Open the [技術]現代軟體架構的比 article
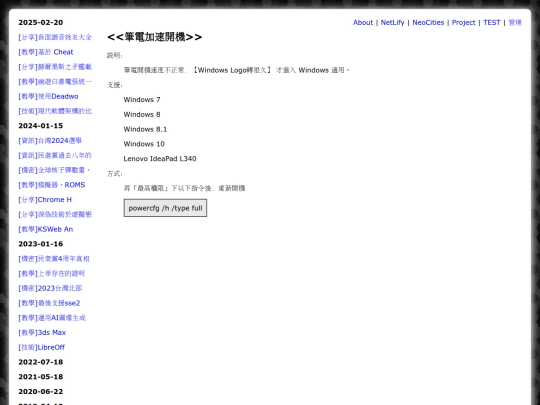 point(55,111)
